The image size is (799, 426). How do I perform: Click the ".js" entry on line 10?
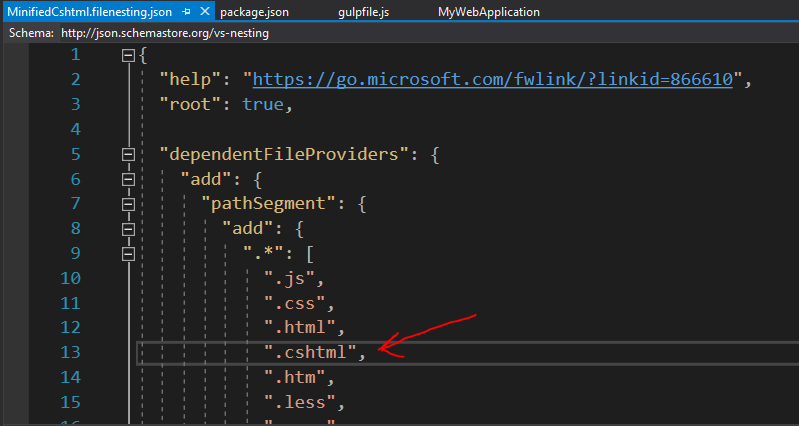pos(289,279)
